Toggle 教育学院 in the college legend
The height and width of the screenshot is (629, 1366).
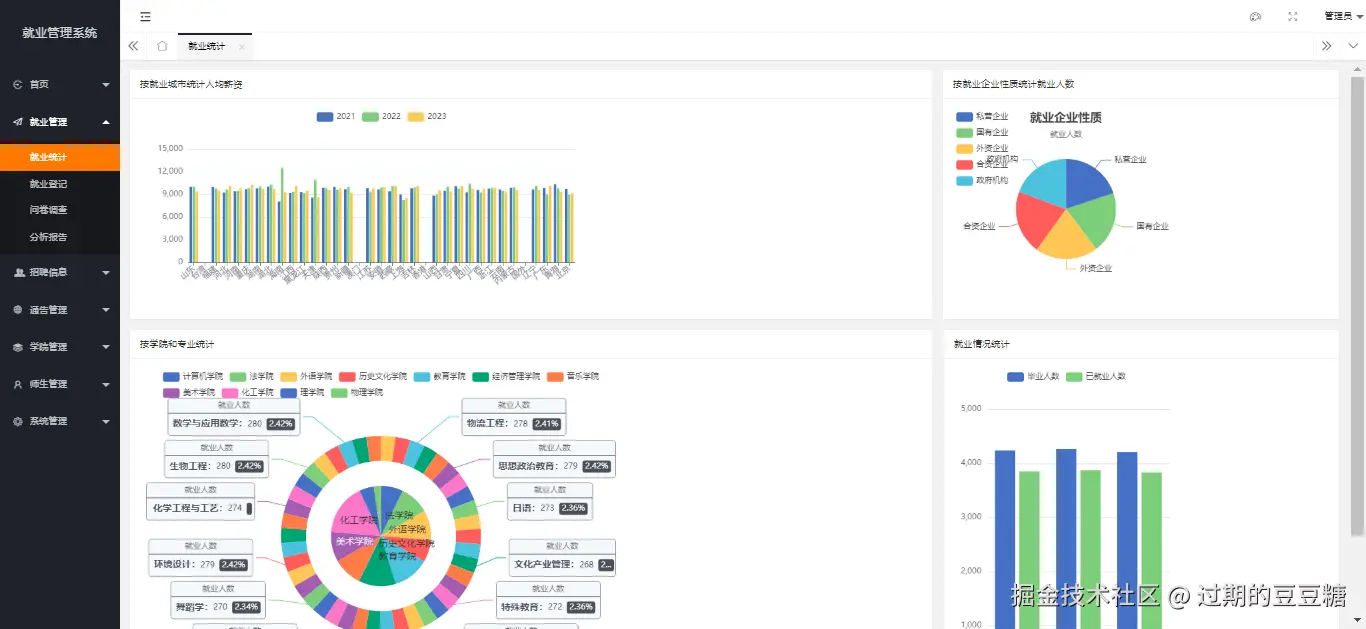pyautogui.click(x=440, y=377)
